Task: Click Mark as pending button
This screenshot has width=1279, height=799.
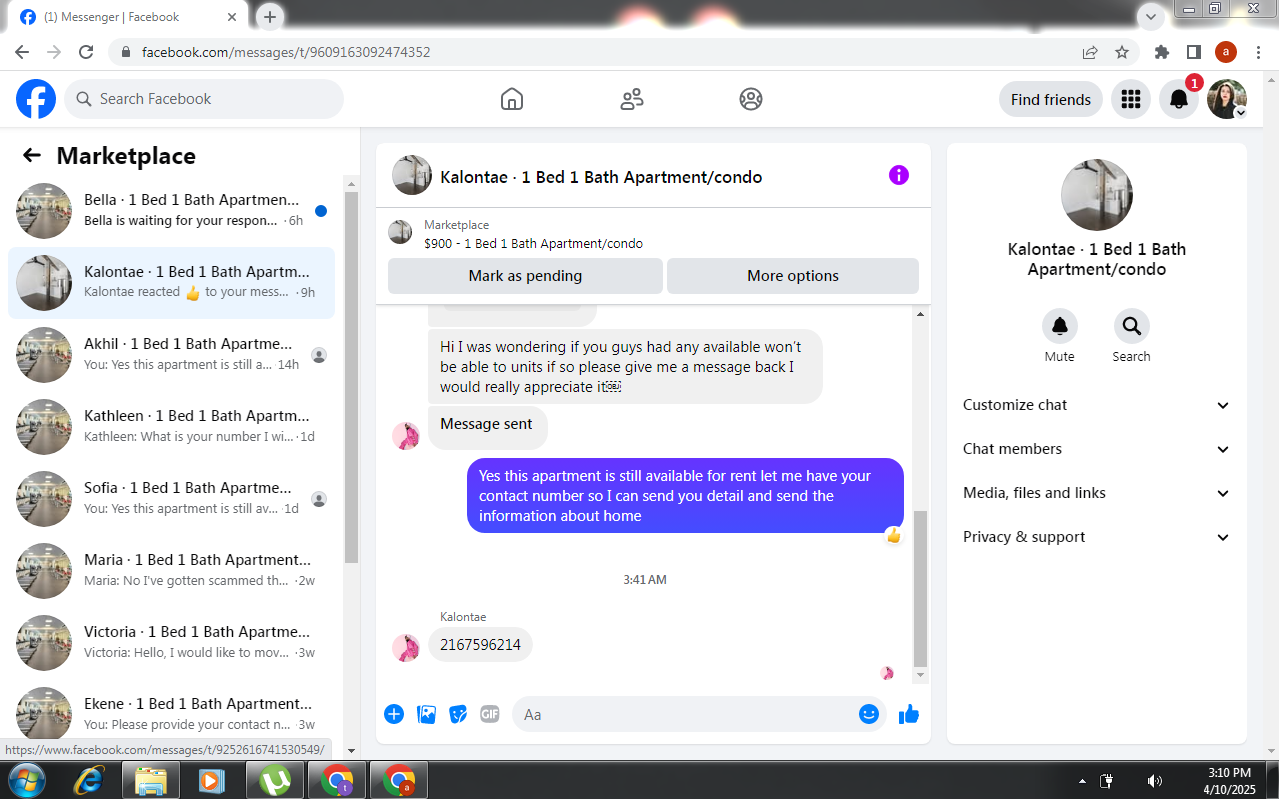Action: coord(525,276)
